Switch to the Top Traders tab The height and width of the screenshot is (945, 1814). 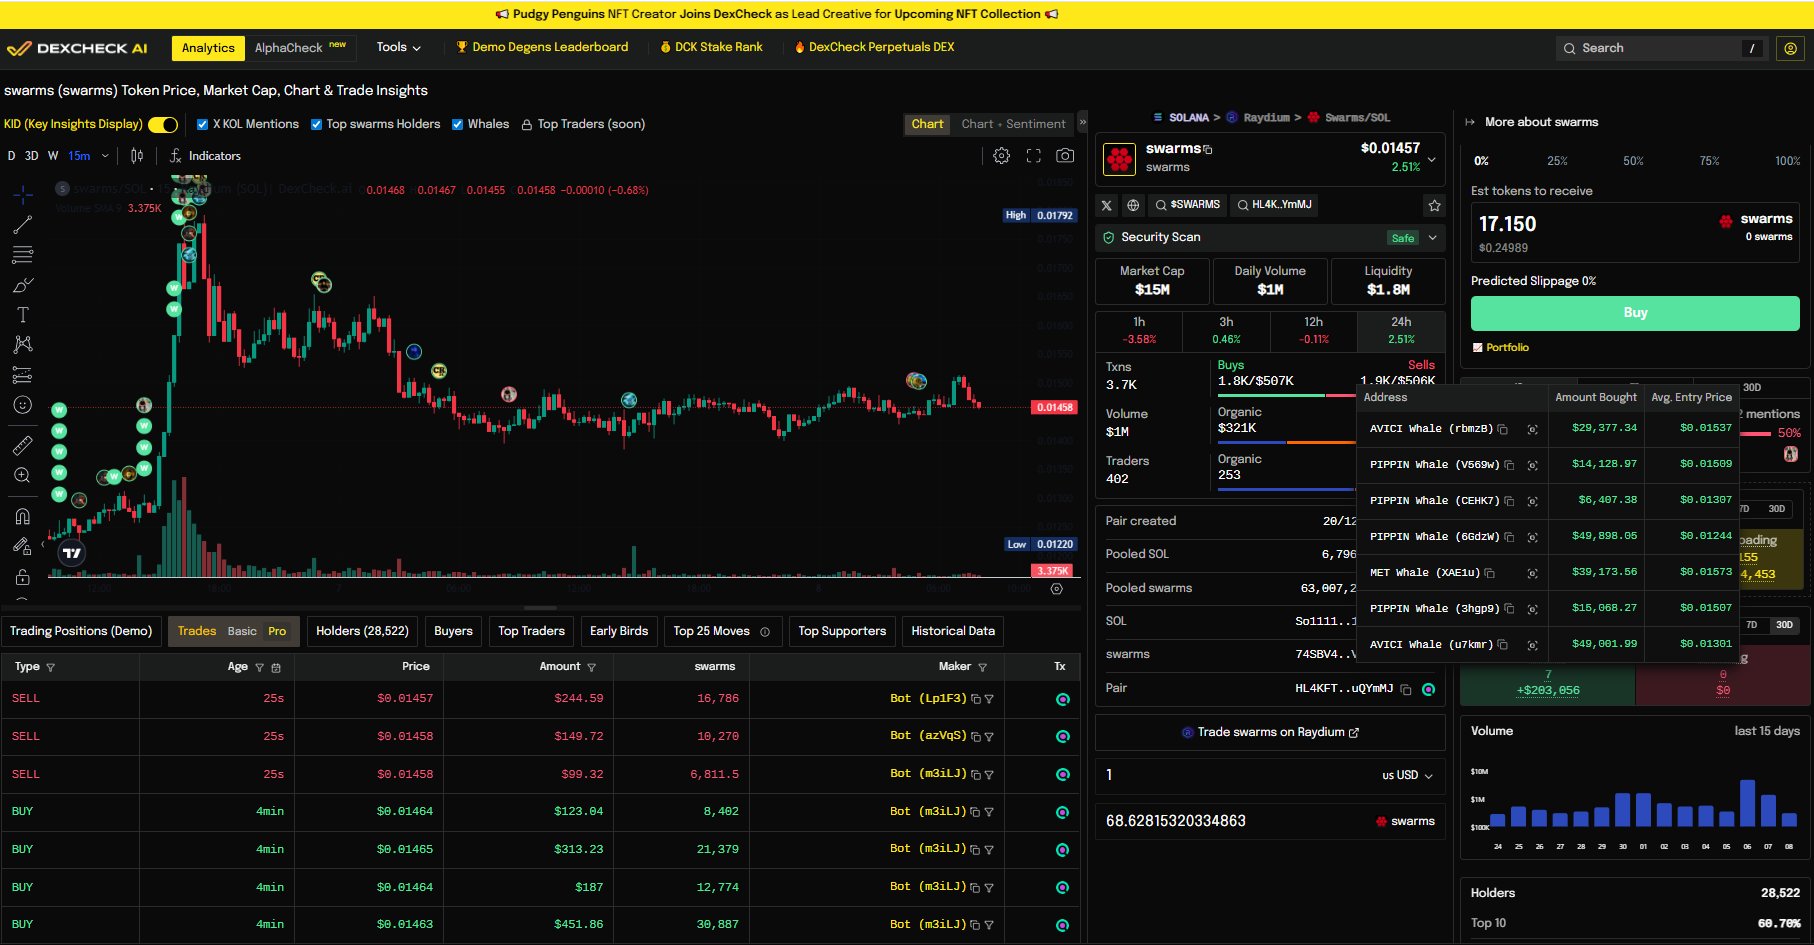[x=531, y=631]
